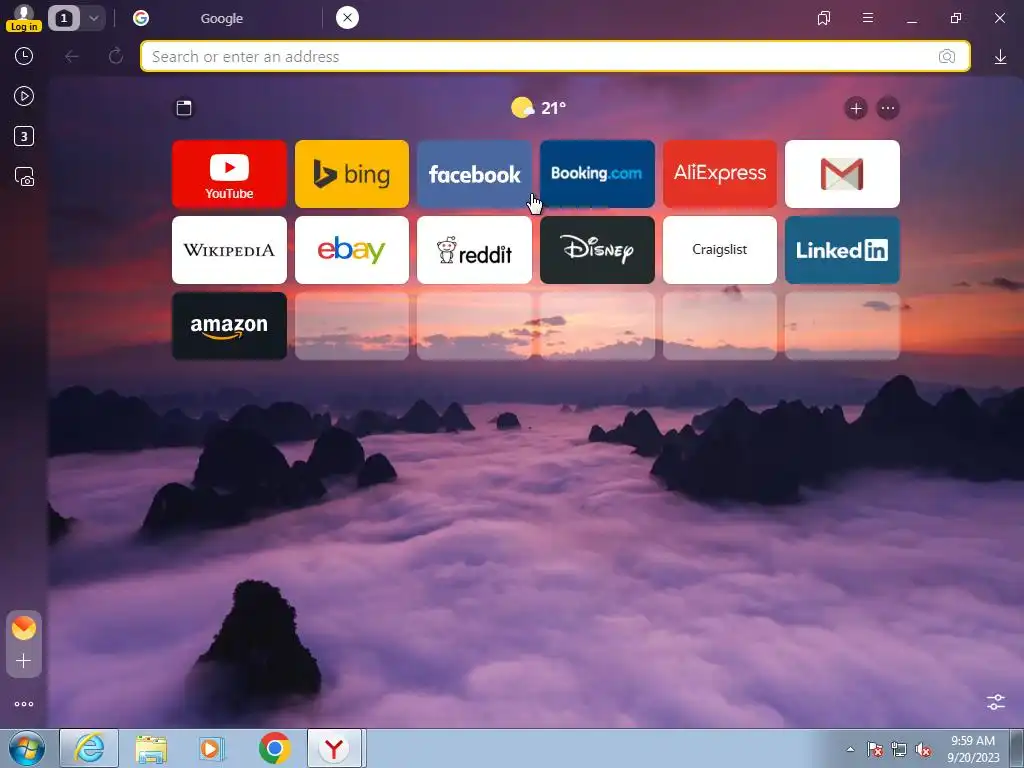This screenshot has width=1024, height=768.
Task: Open the LinkedIn speed dial tile
Action: (842, 250)
